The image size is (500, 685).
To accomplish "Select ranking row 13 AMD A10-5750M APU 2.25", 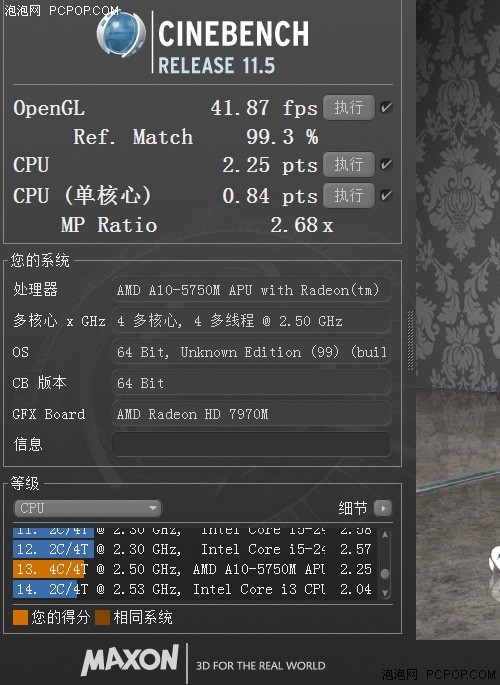I will pos(194,569).
